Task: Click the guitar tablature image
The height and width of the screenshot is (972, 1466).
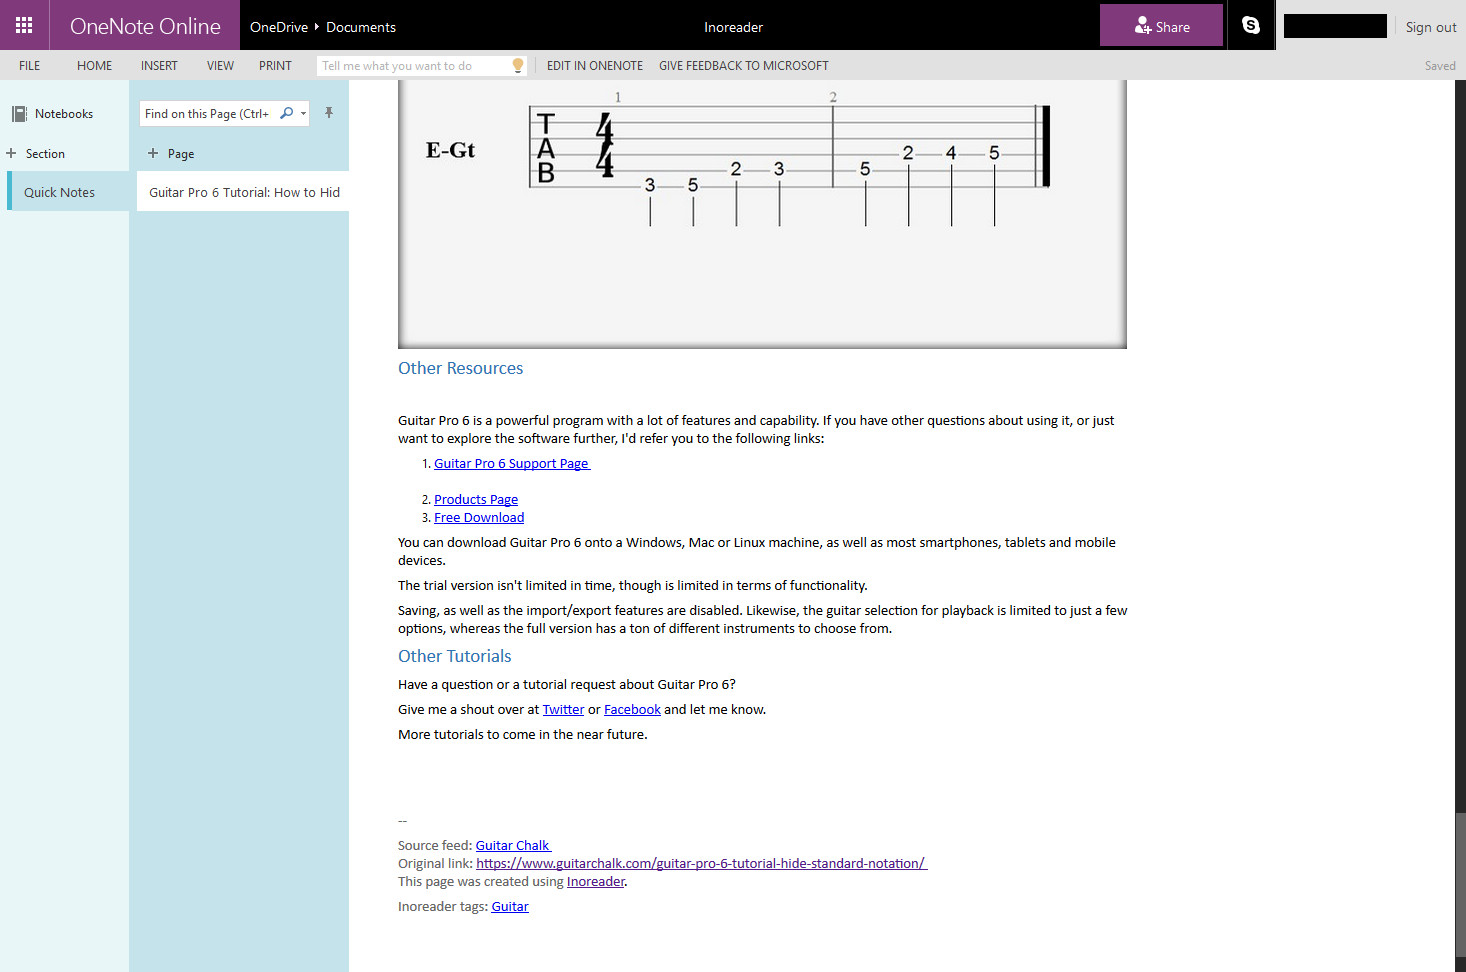Action: click(x=762, y=214)
